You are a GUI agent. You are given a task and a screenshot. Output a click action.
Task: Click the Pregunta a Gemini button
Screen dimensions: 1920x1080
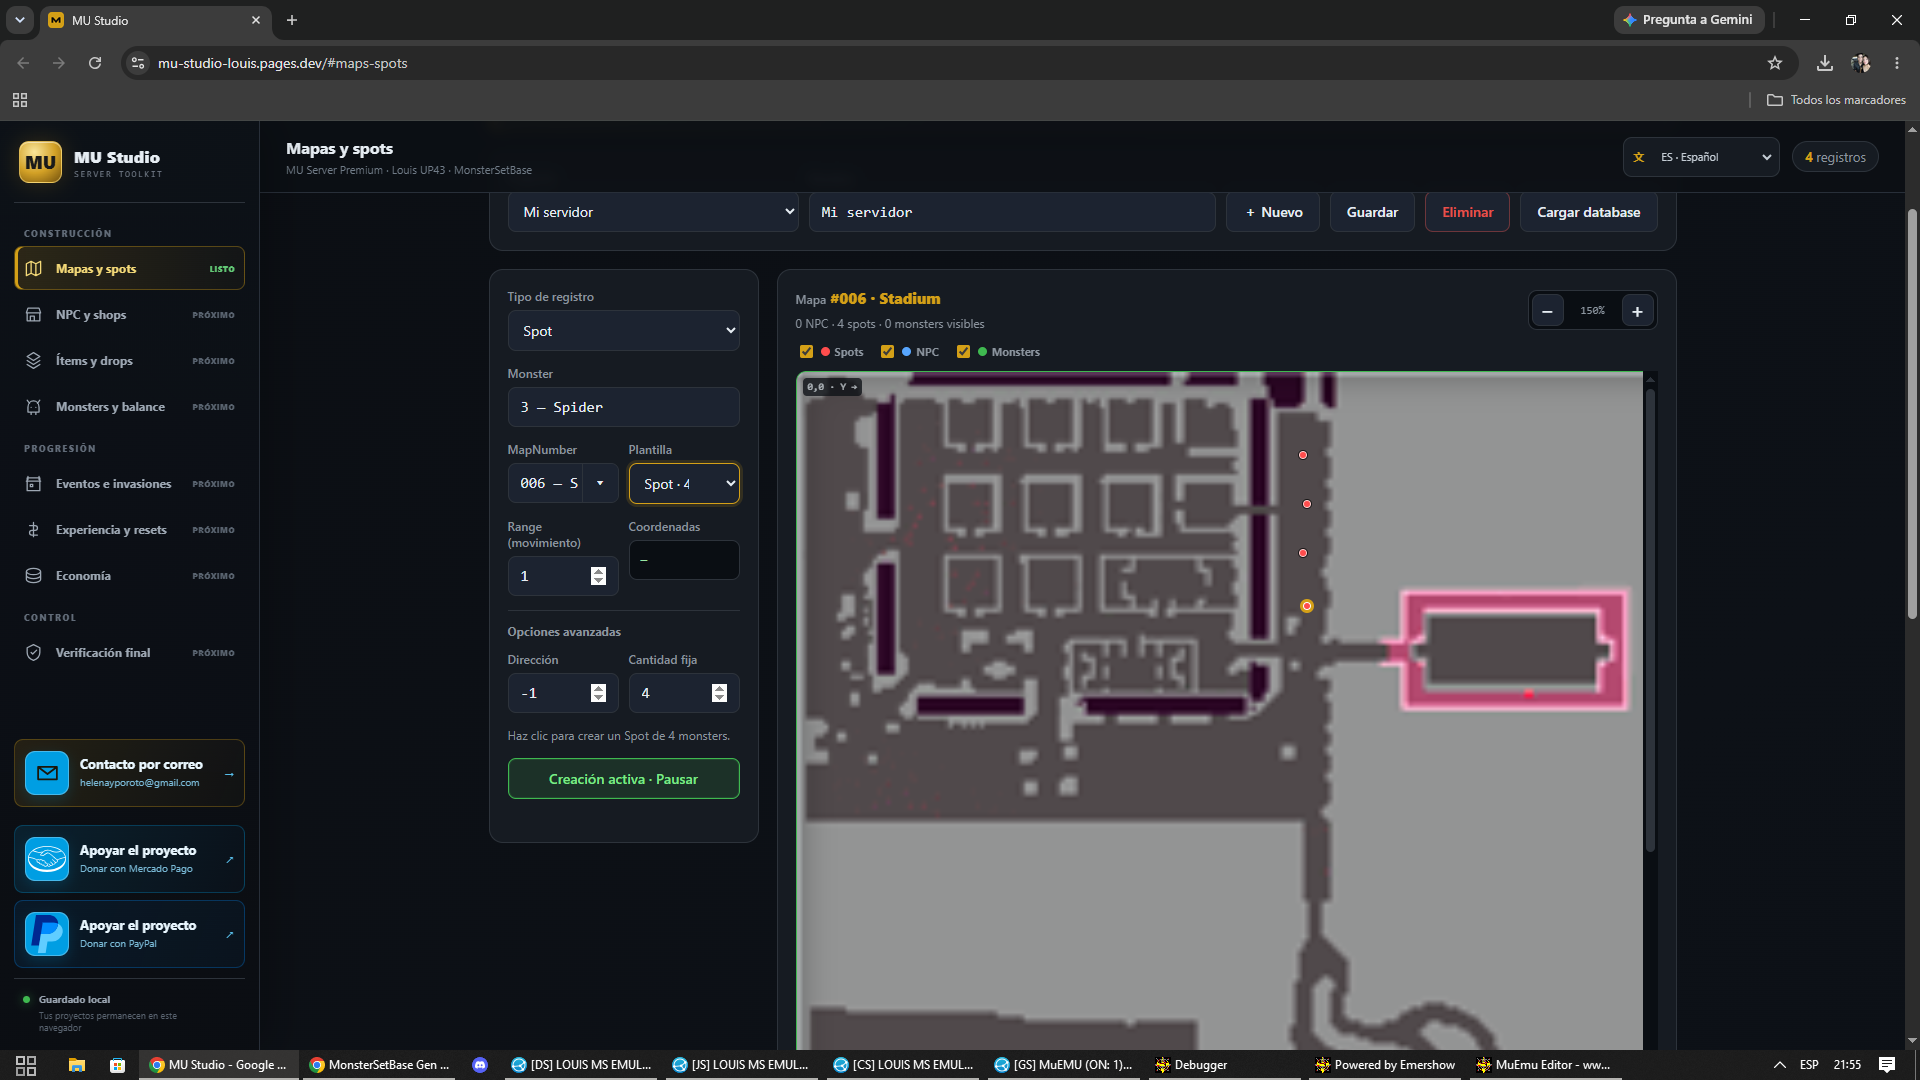1688,20
